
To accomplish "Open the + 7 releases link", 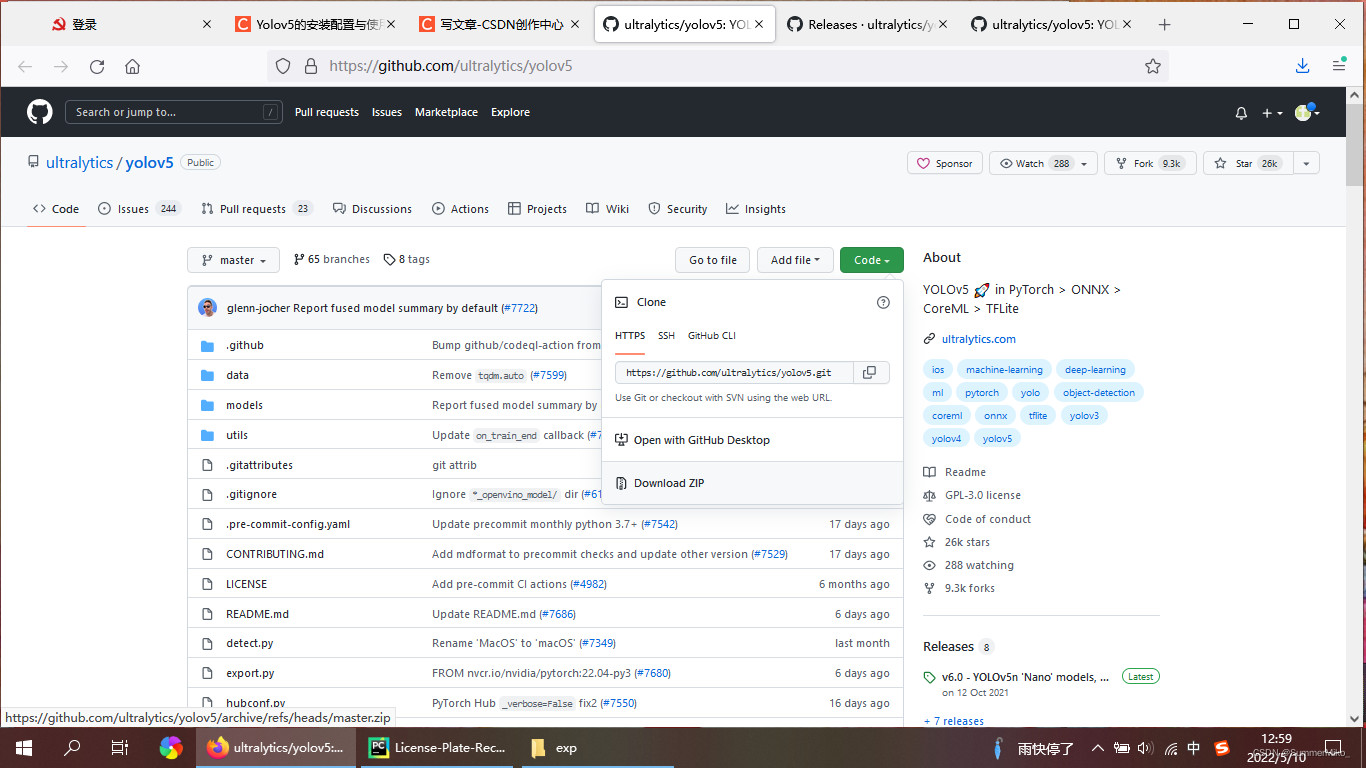I will (x=954, y=721).
